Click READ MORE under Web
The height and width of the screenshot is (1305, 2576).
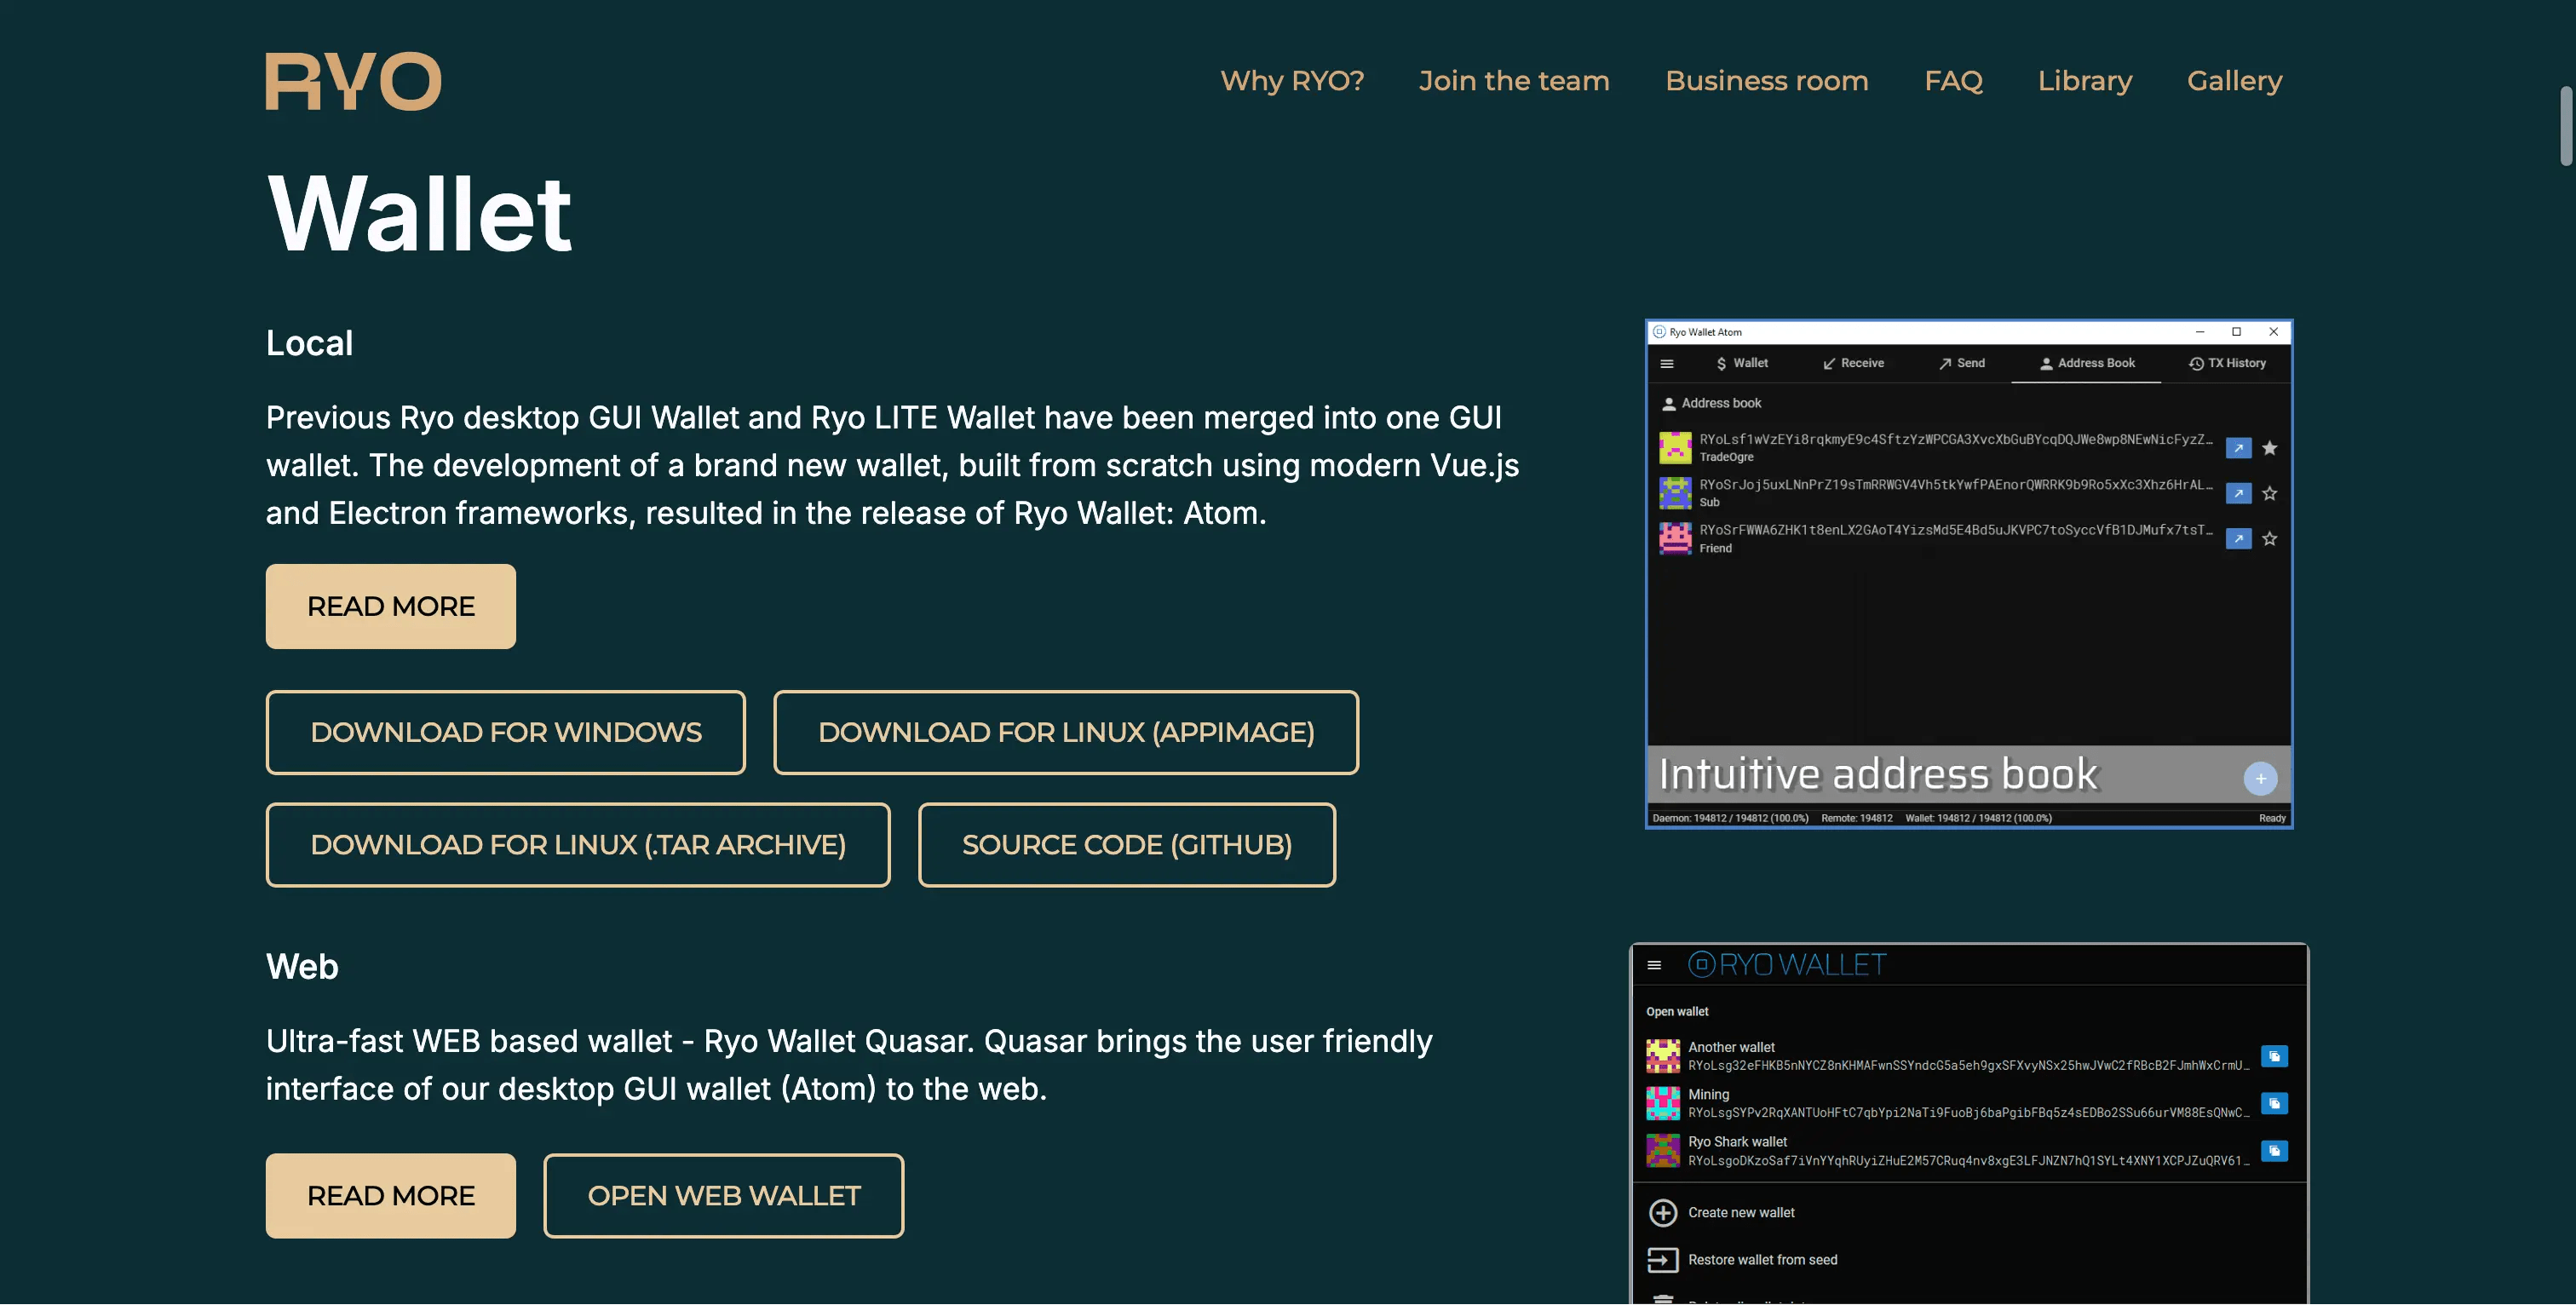coord(391,1196)
